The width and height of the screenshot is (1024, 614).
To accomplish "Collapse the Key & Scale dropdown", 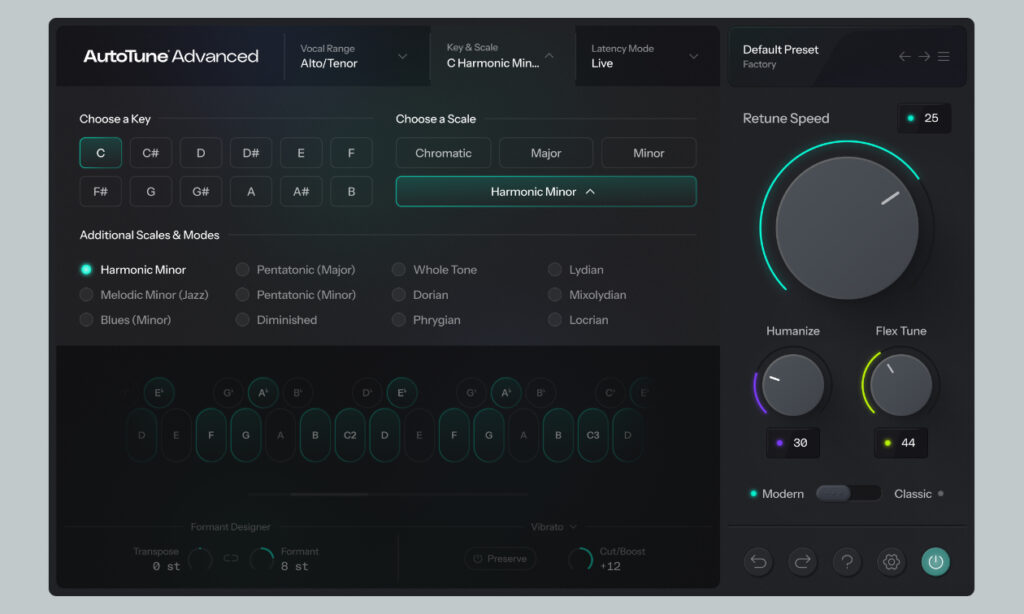I will (x=502, y=56).
